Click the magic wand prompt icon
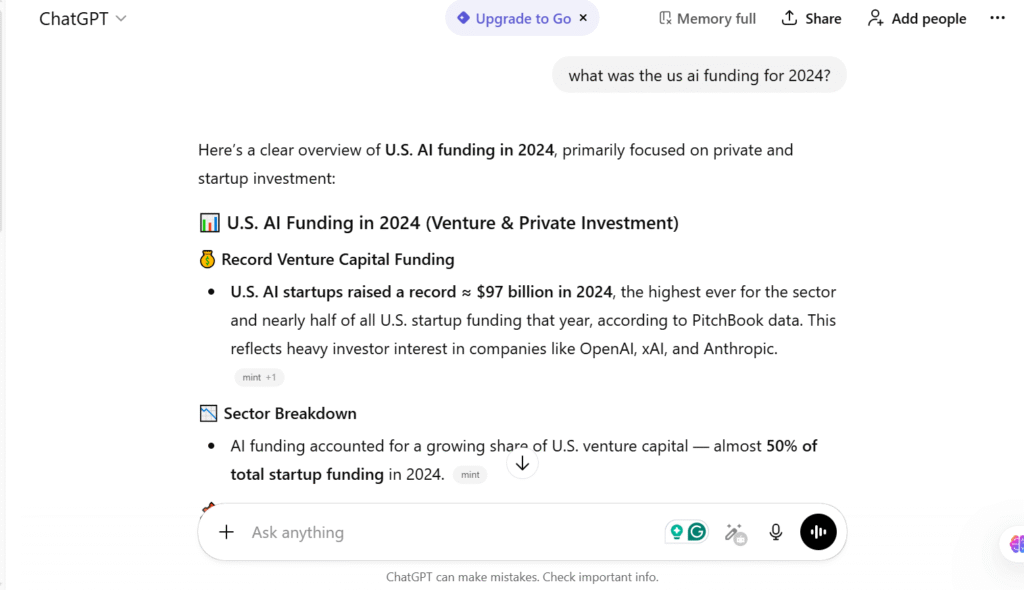Image resolution: width=1024 pixels, height=590 pixels. pos(735,533)
